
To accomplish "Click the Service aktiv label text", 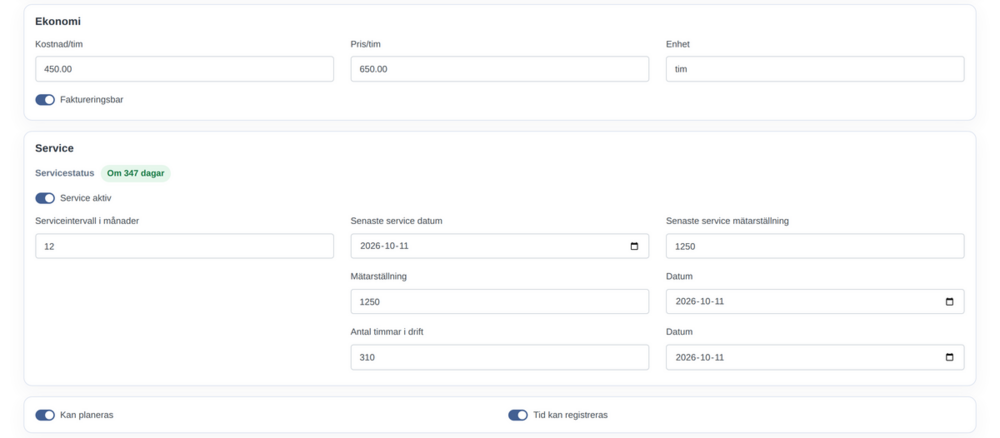I will point(85,198).
